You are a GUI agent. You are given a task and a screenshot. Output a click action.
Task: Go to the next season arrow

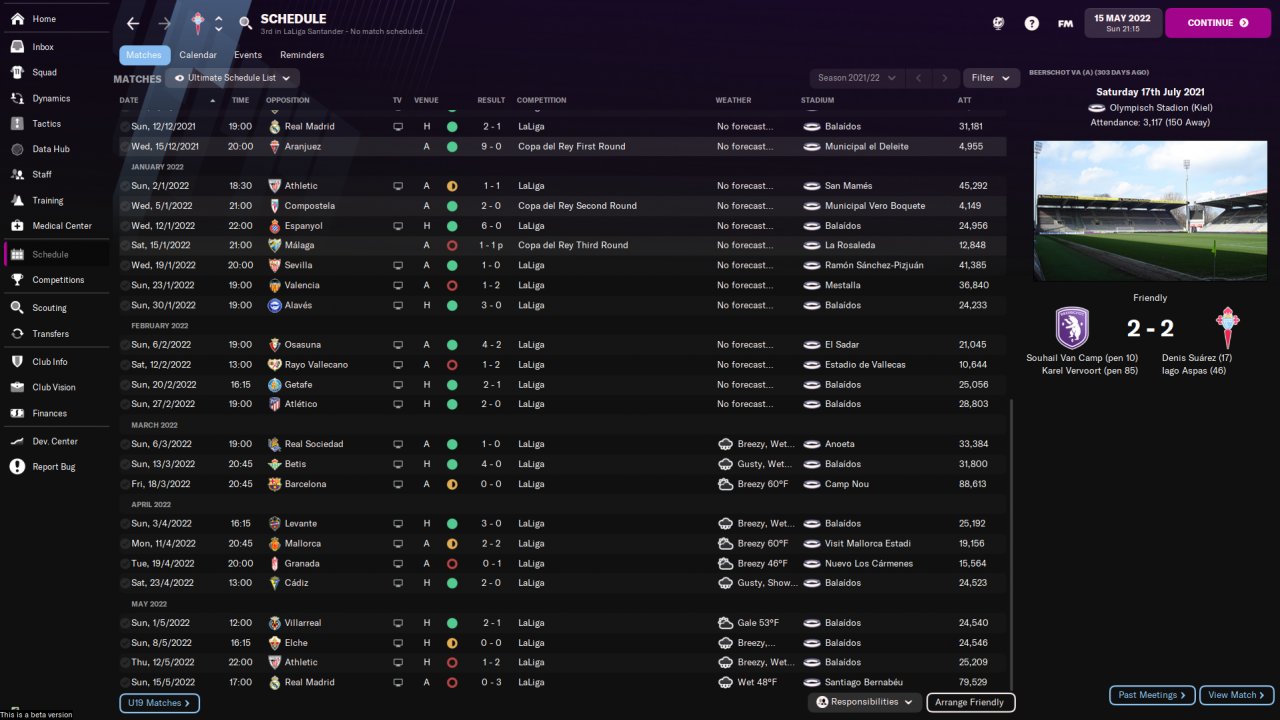tap(945, 78)
